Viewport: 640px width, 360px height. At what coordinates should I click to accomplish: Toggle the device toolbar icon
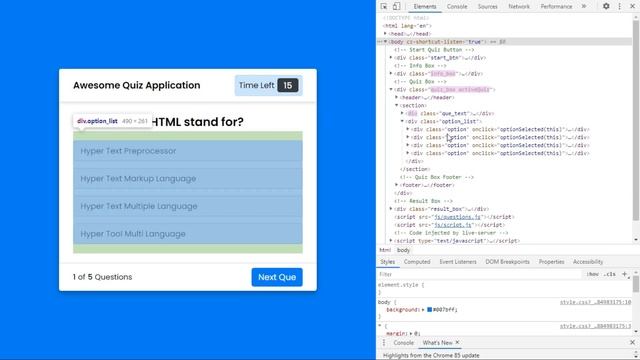pos(396,7)
